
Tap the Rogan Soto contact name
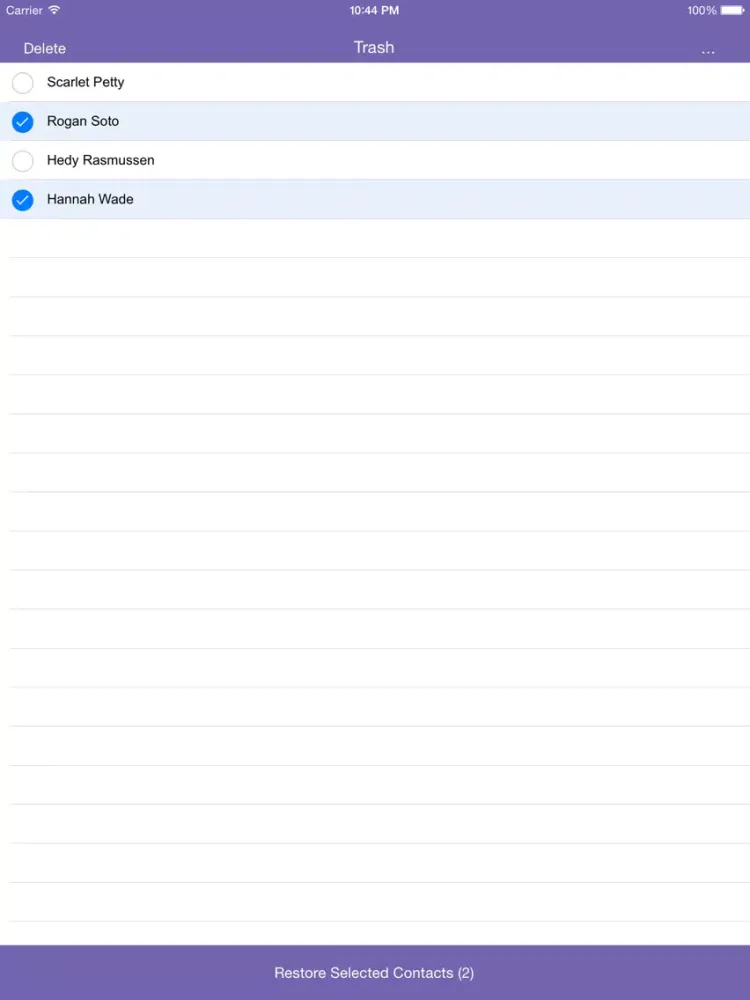coord(83,121)
